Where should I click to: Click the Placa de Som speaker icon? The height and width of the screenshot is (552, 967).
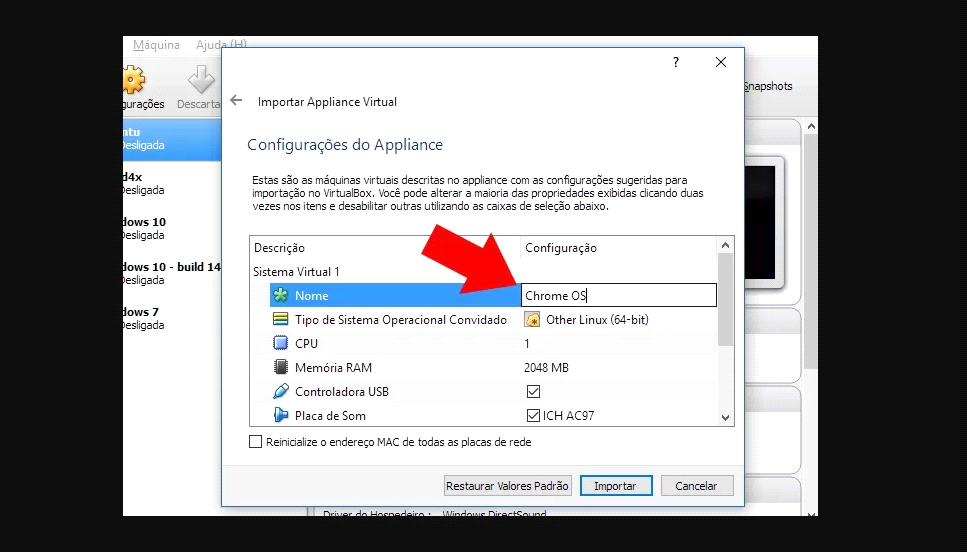point(281,415)
